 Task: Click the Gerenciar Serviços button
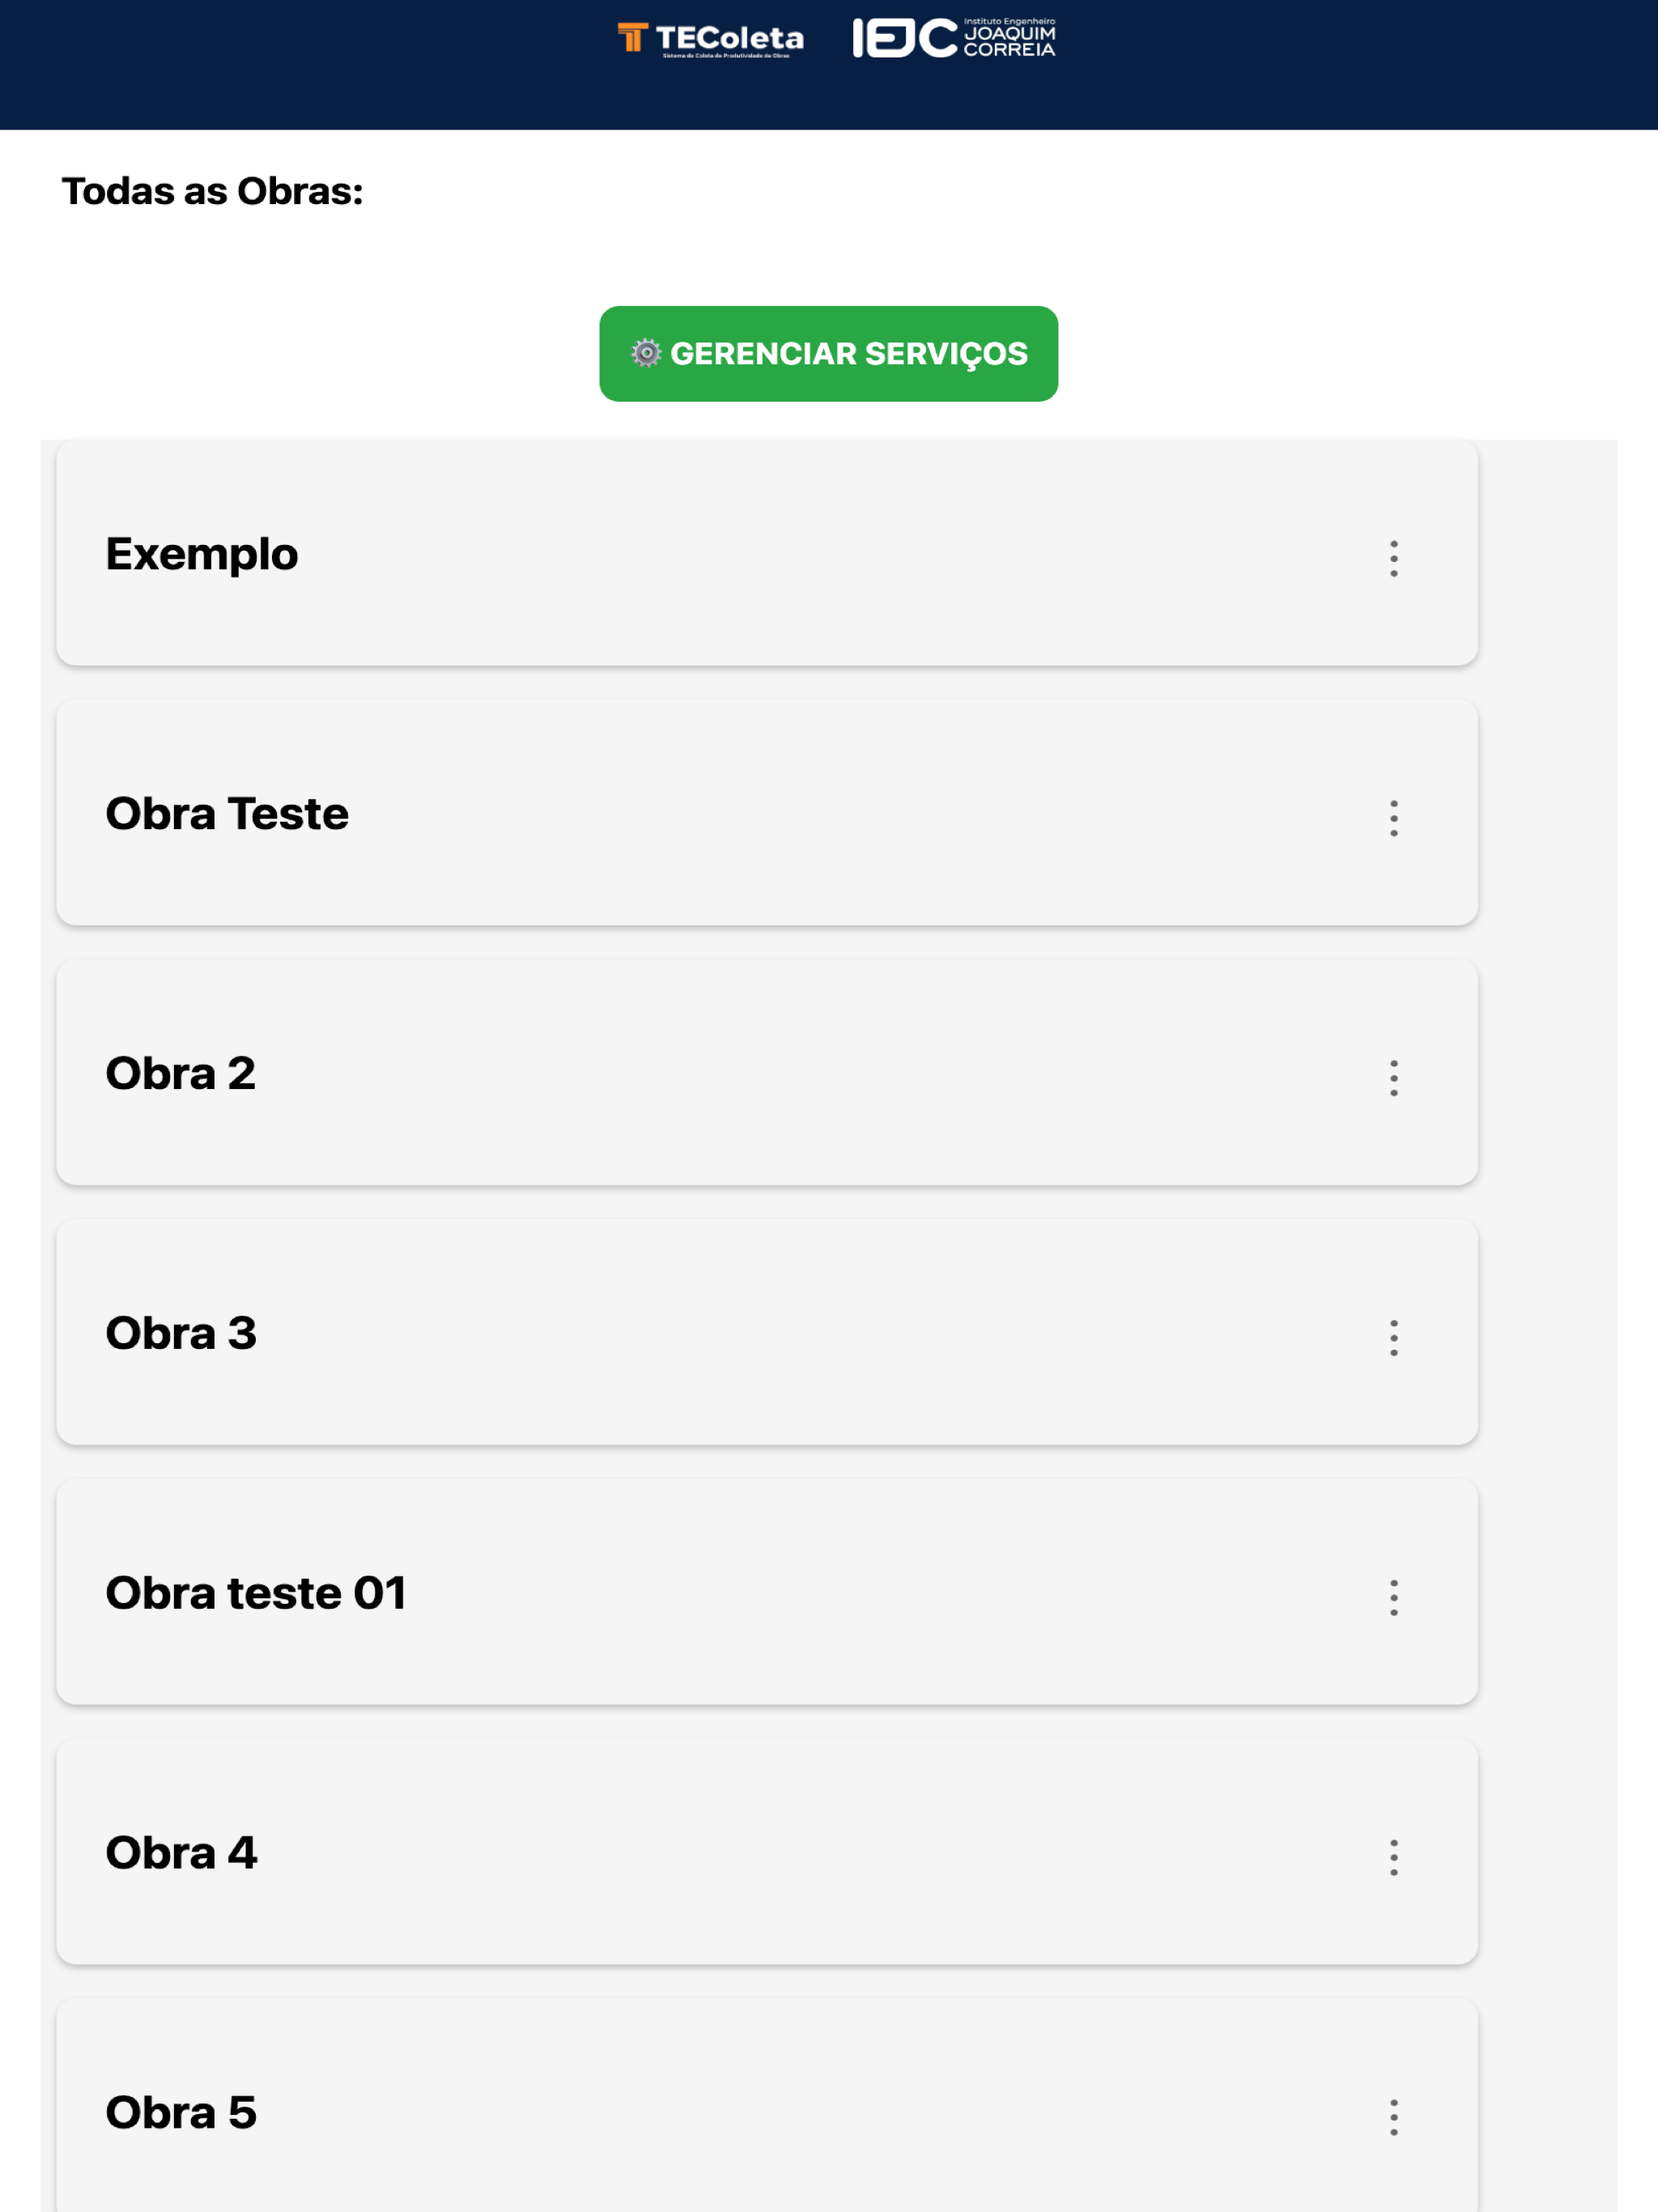point(828,353)
